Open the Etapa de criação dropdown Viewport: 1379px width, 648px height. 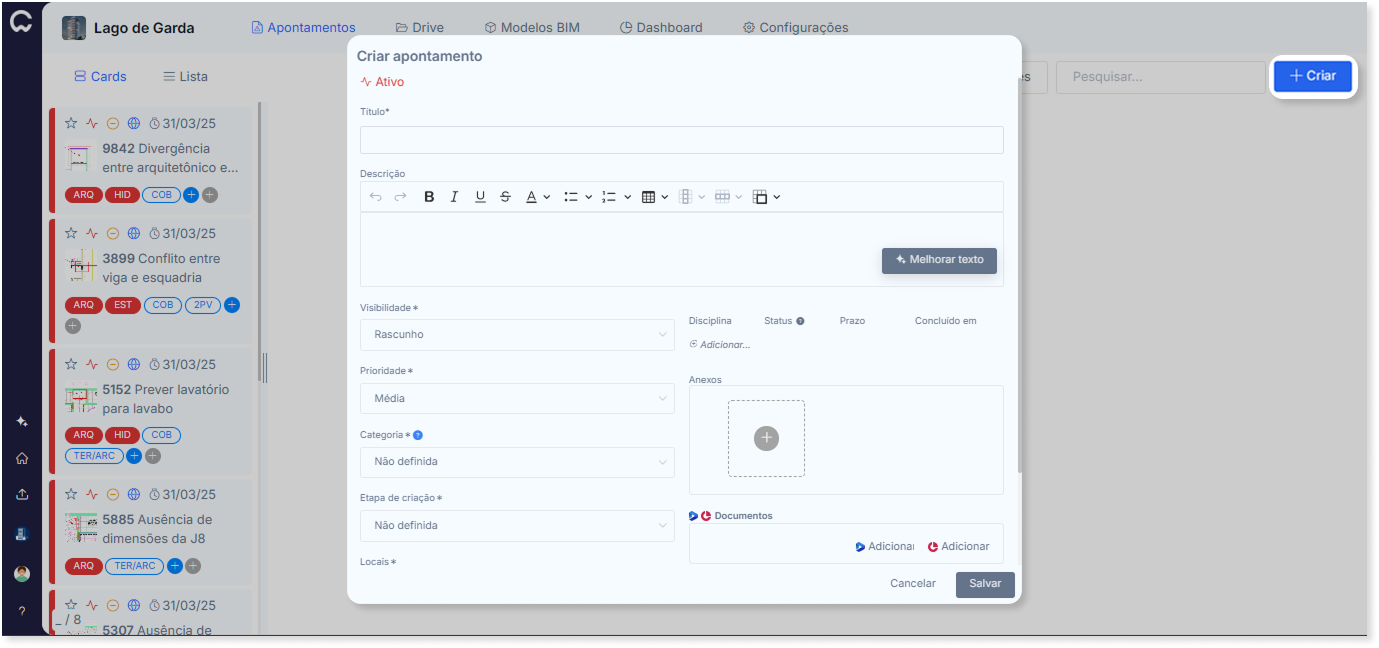(517, 526)
